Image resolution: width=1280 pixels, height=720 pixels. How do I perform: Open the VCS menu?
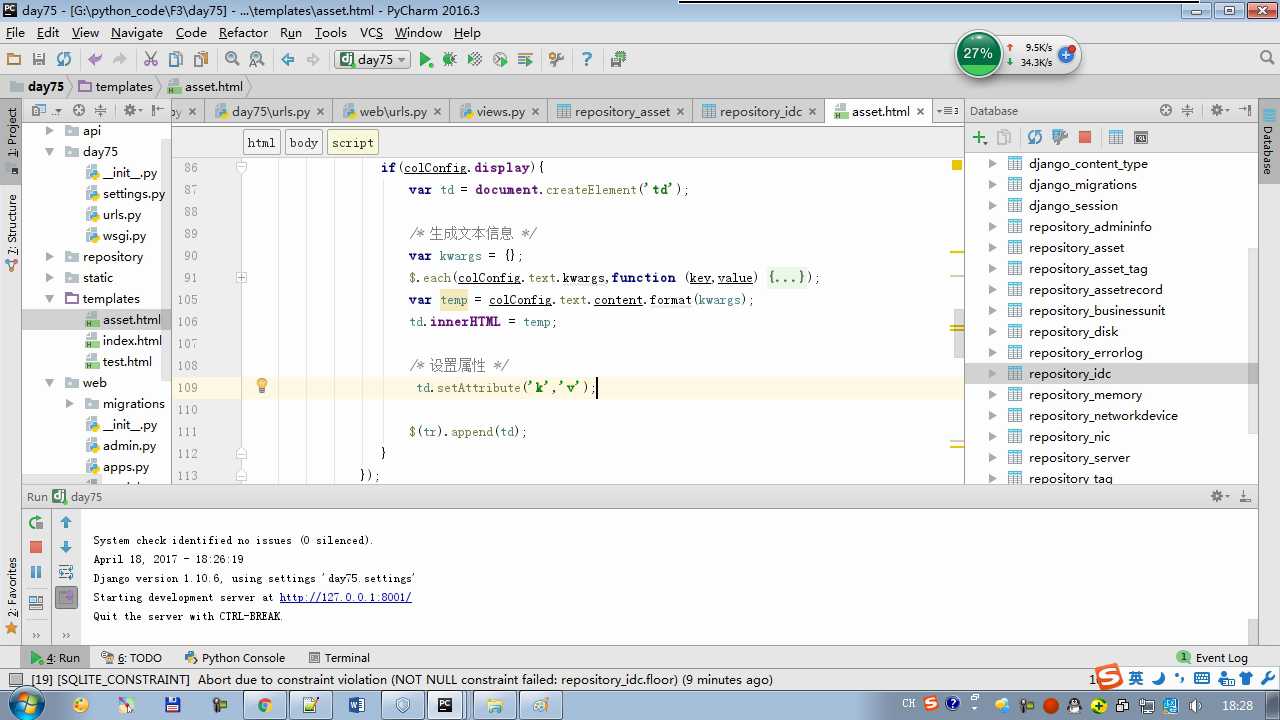[371, 33]
